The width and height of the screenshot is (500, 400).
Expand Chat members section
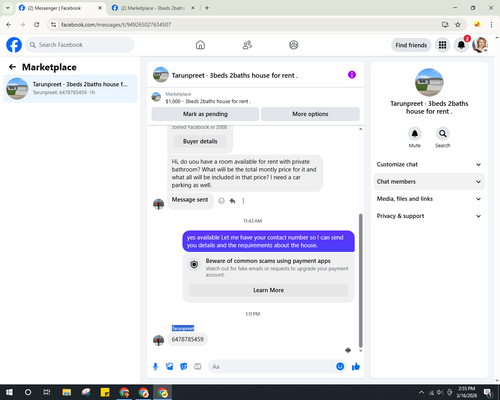tap(429, 182)
